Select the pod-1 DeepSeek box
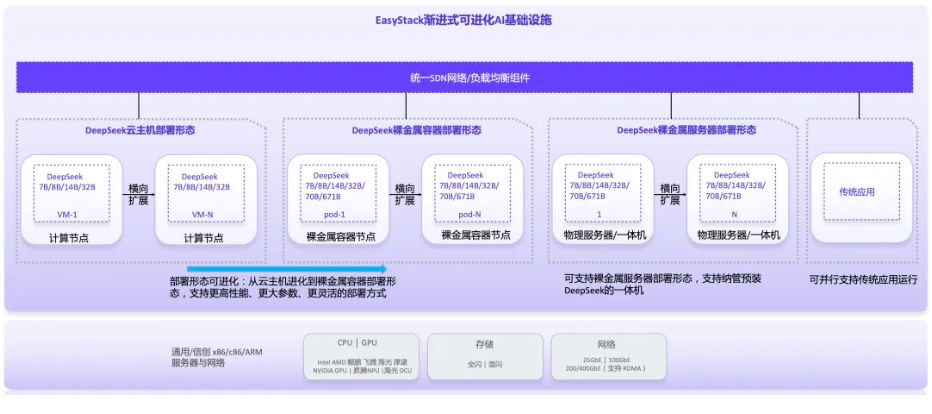The height and width of the screenshot is (414, 932). coord(338,194)
